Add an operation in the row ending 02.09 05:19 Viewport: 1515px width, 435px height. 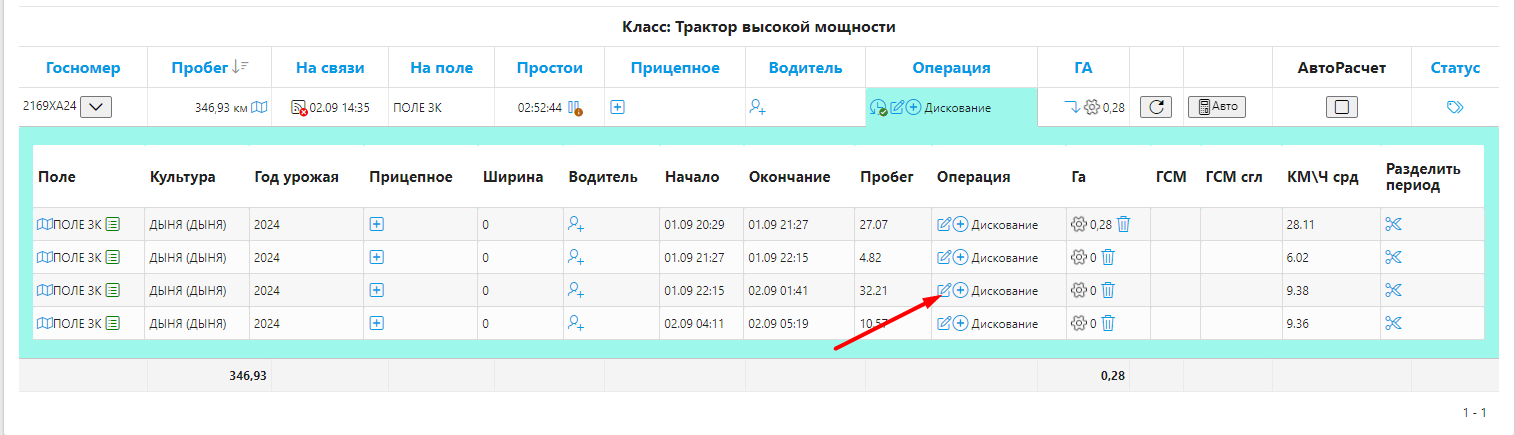(960, 323)
